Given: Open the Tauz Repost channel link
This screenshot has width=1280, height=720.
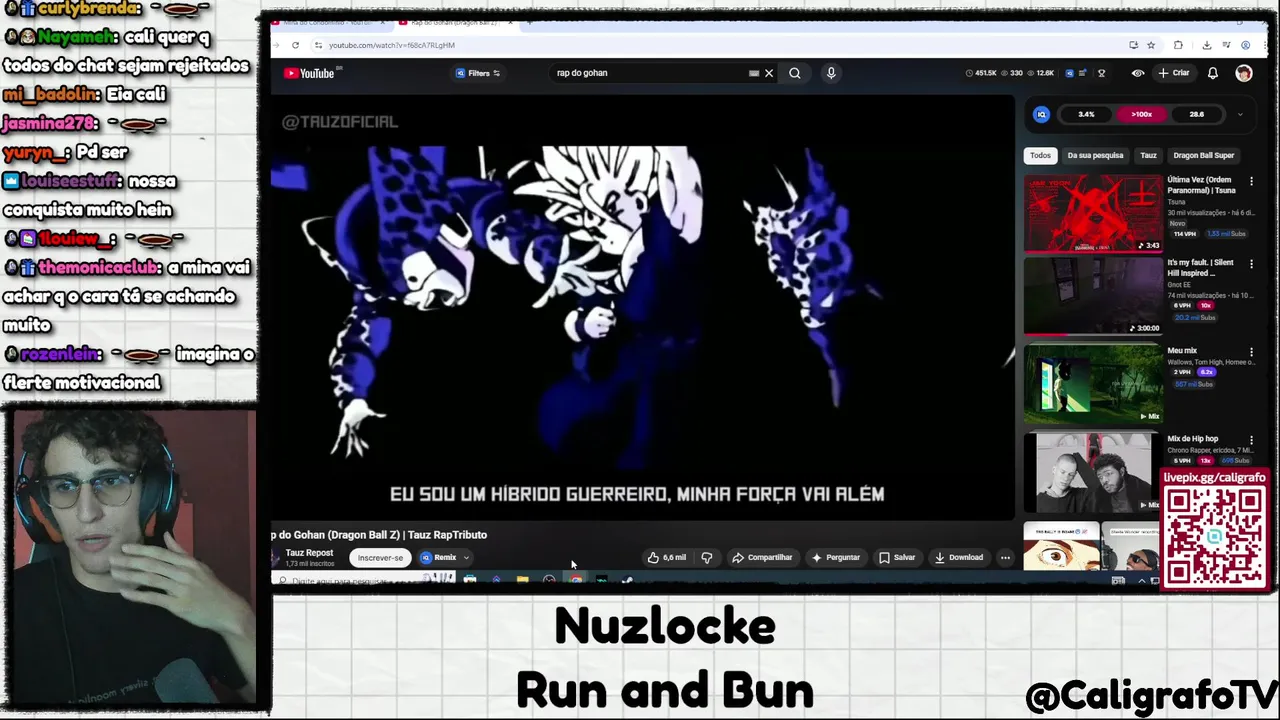Looking at the screenshot, I should pyautogui.click(x=309, y=553).
